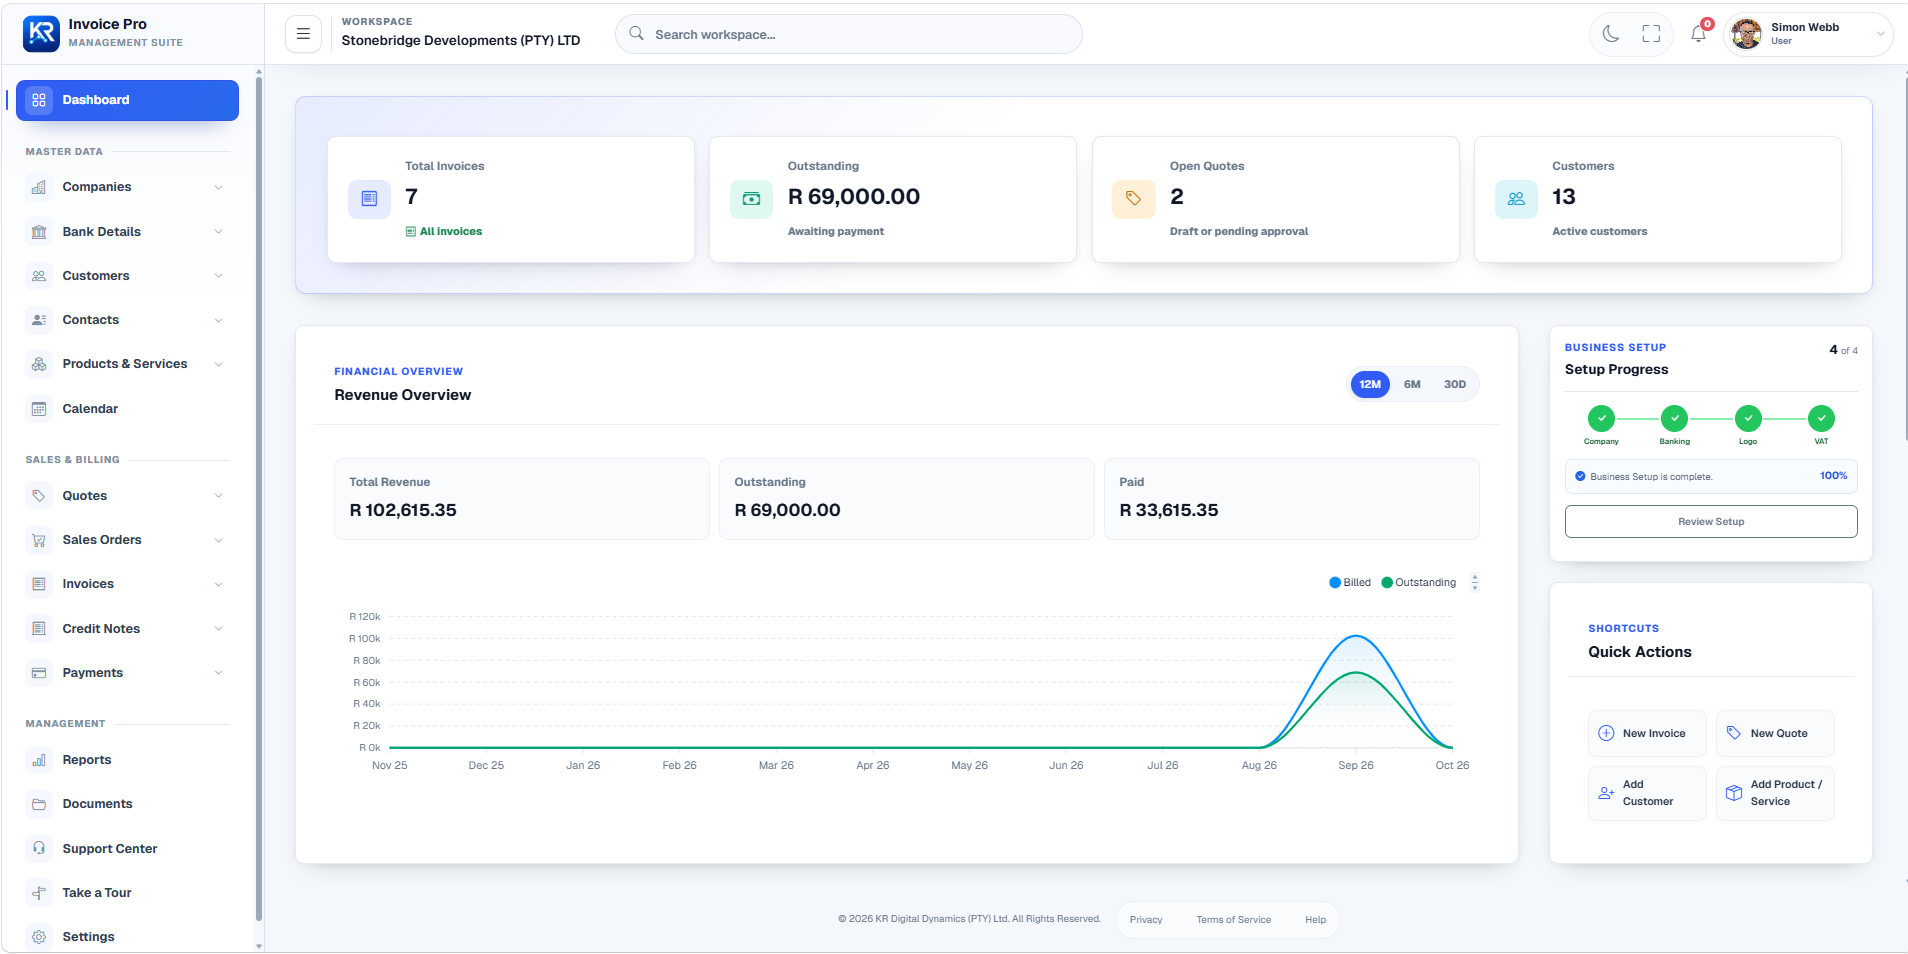
Task: Click the Review Setup button
Action: [1711, 522]
